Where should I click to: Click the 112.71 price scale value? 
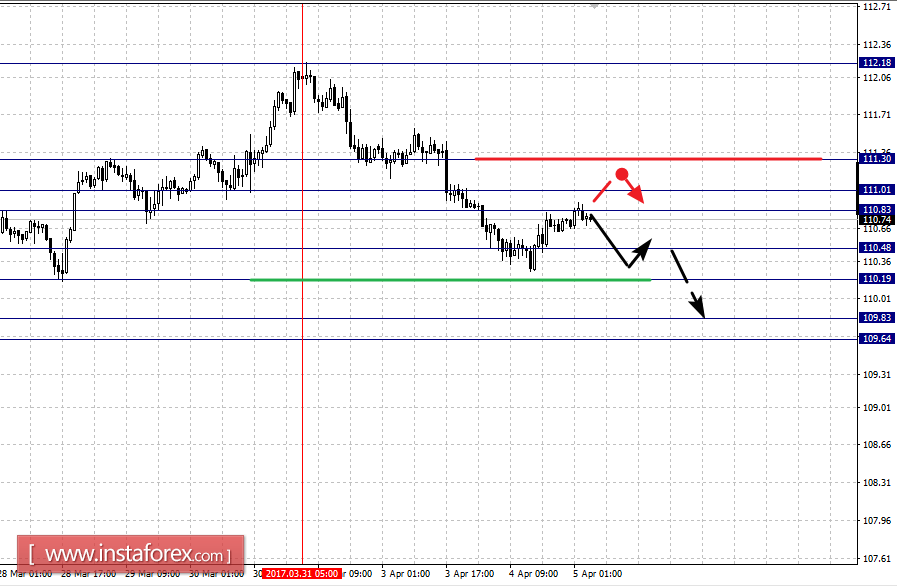click(876, 7)
